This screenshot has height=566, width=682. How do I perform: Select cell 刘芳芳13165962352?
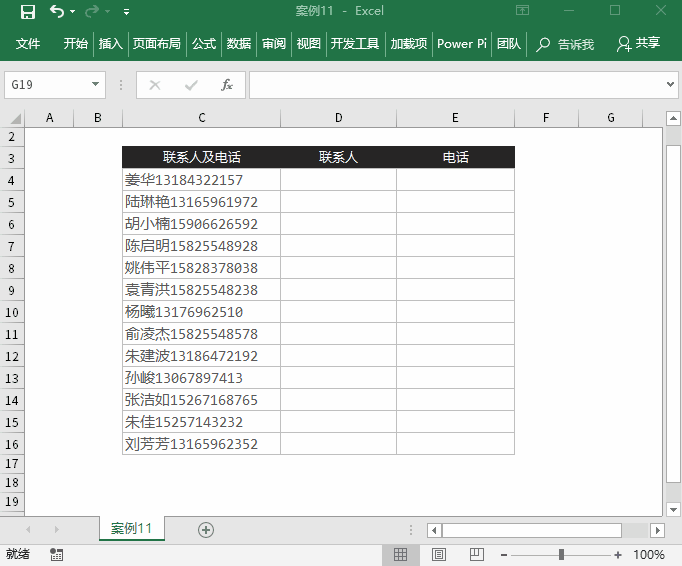(201, 444)
